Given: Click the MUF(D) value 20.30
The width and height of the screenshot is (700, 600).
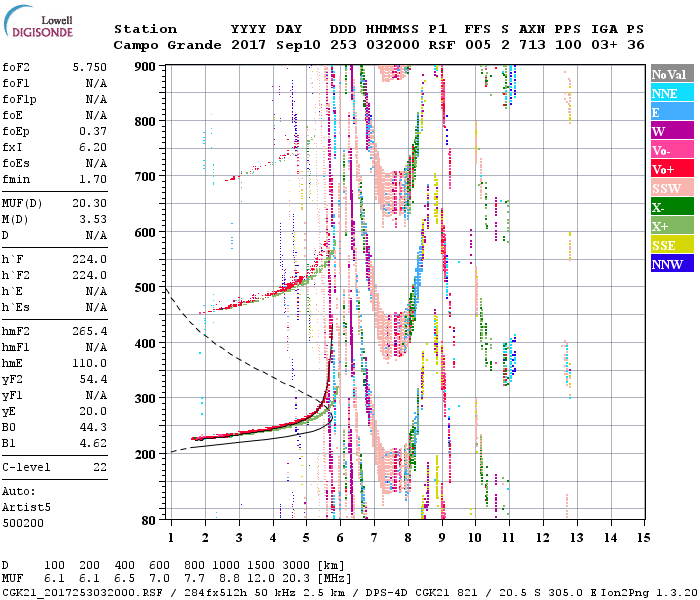Looking at the screenshot, I should click(x=90, y=203).
